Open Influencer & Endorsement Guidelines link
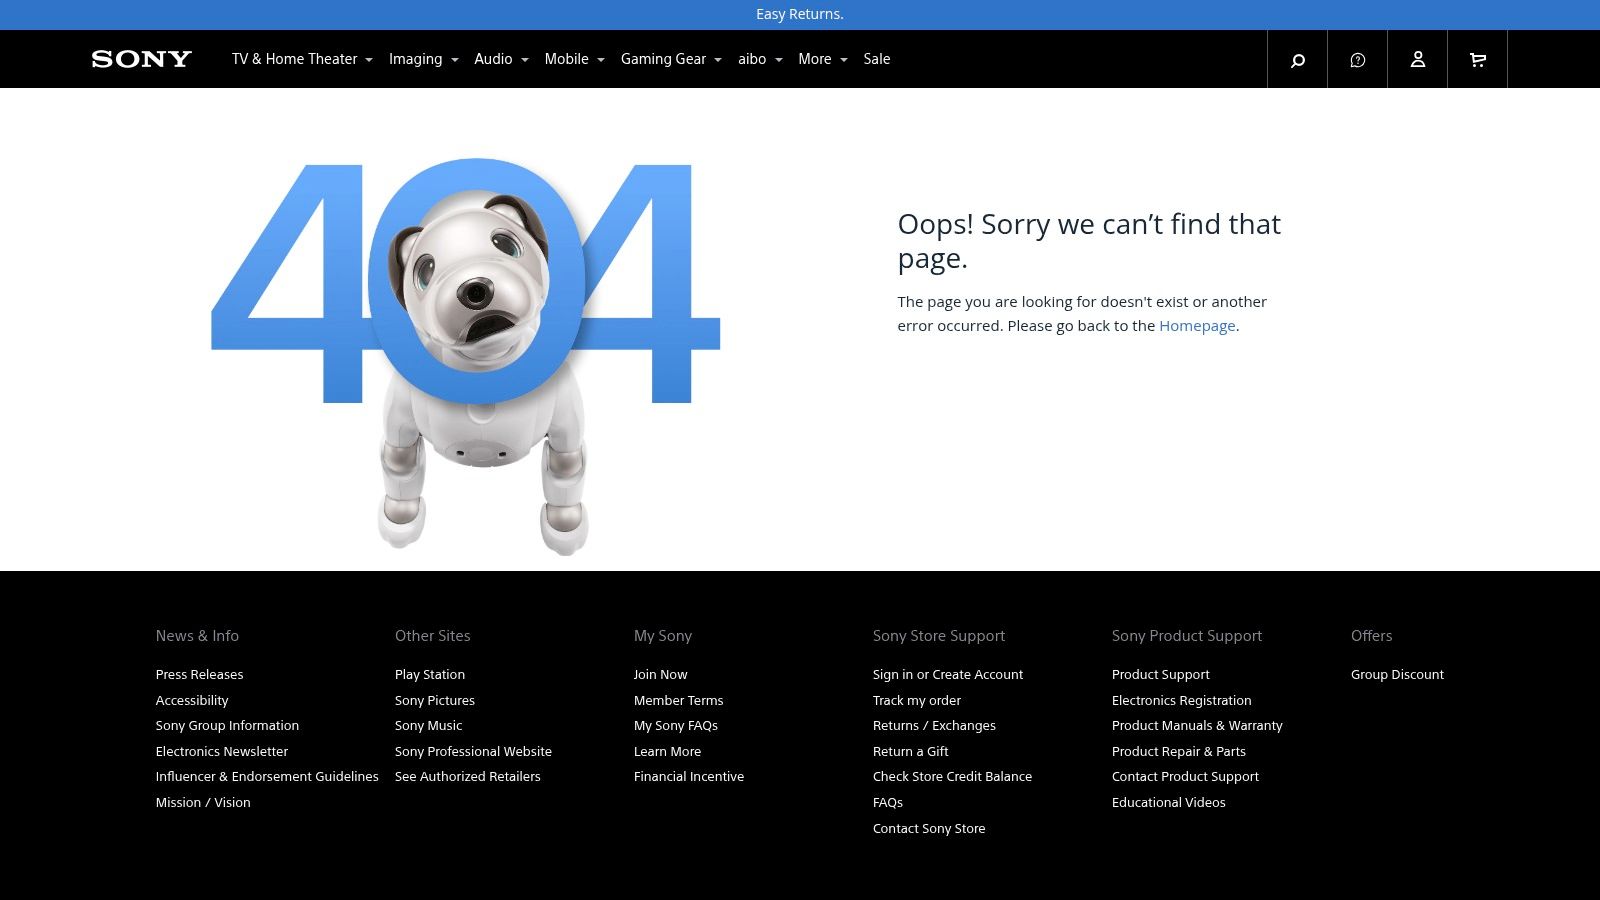The width and height of the screenshot is (1600, 900). point(267,777)
